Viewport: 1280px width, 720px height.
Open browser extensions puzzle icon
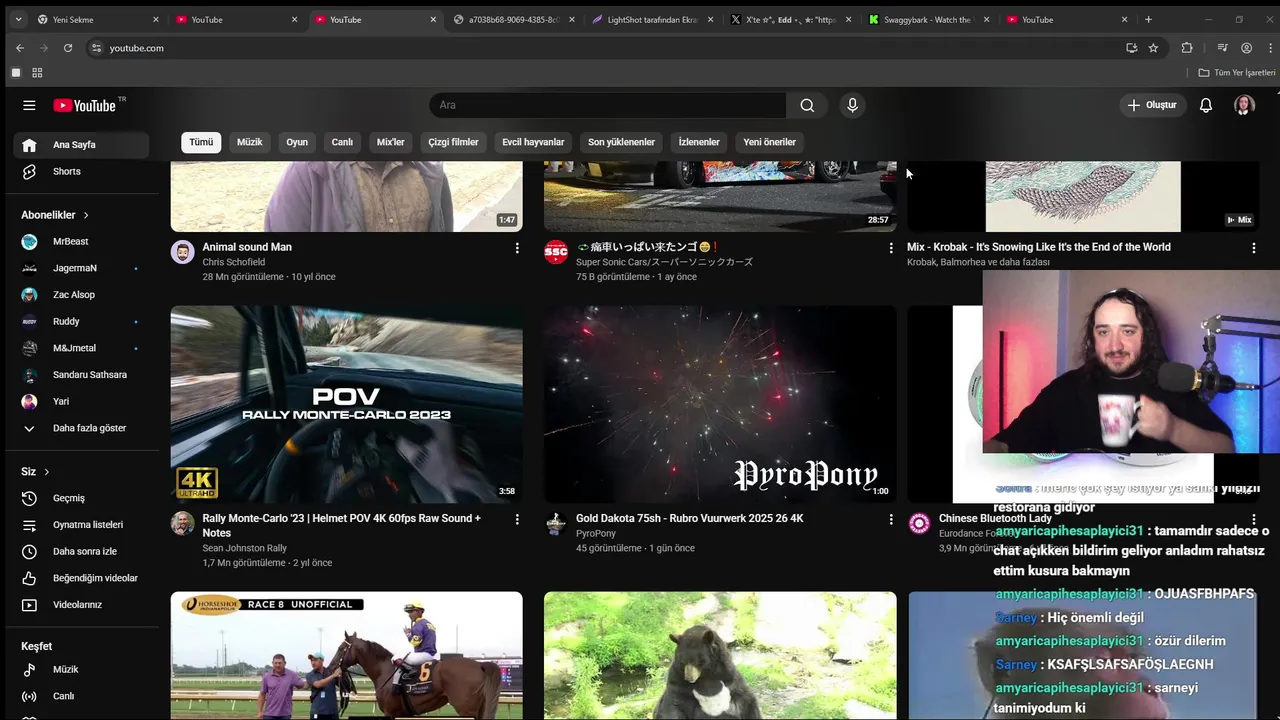pyautogui.click(x=1187, y=48)
